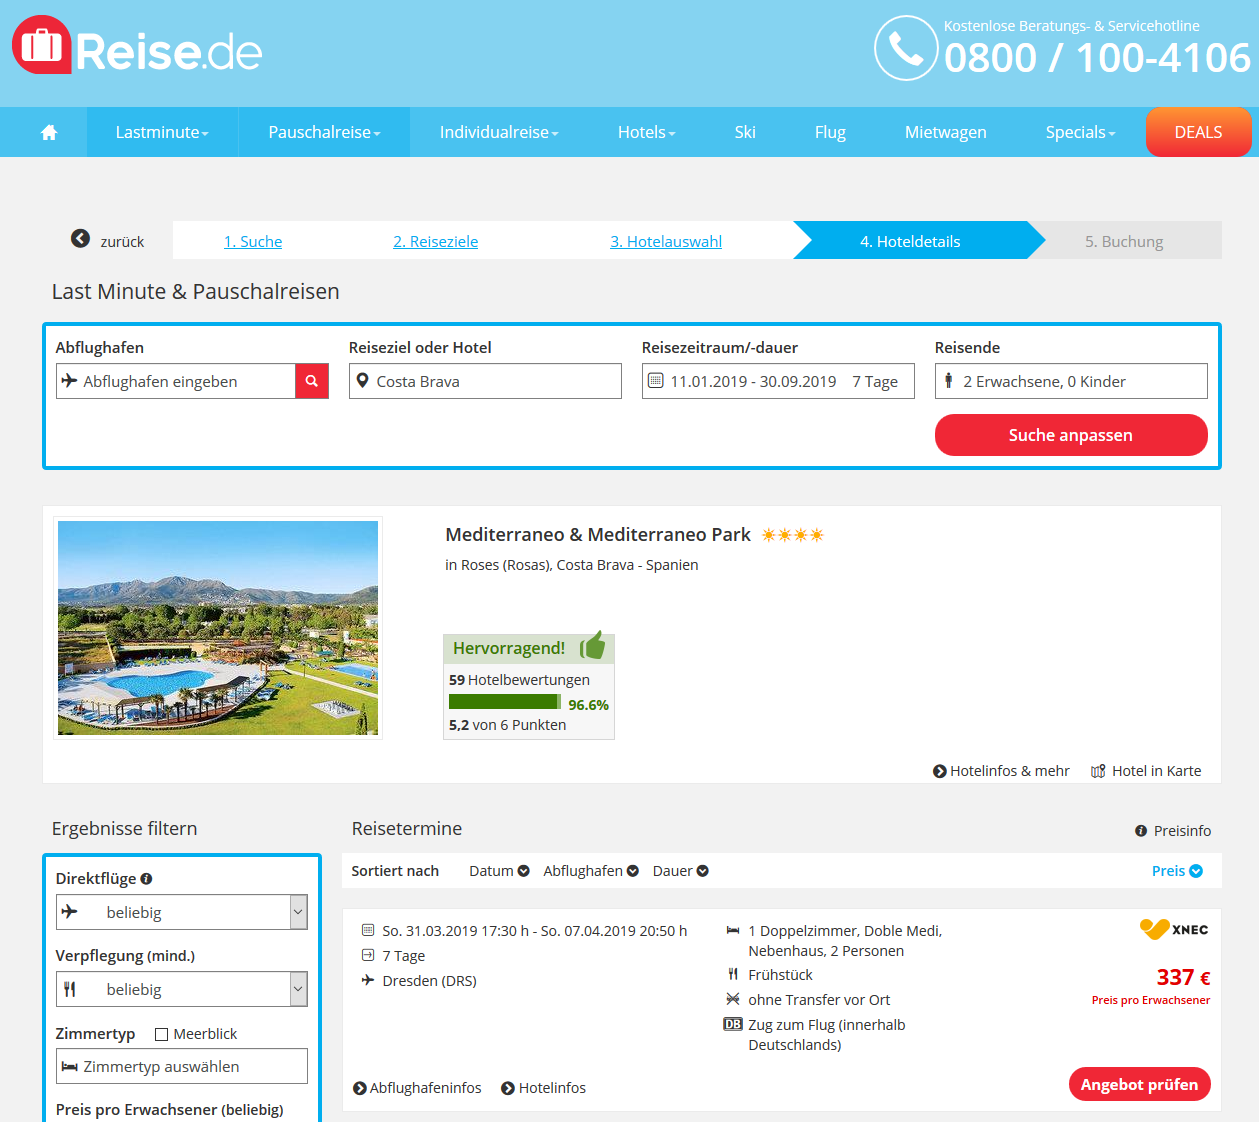
Task: Open the Mietwagen menu item
Action: click(945, 132)
